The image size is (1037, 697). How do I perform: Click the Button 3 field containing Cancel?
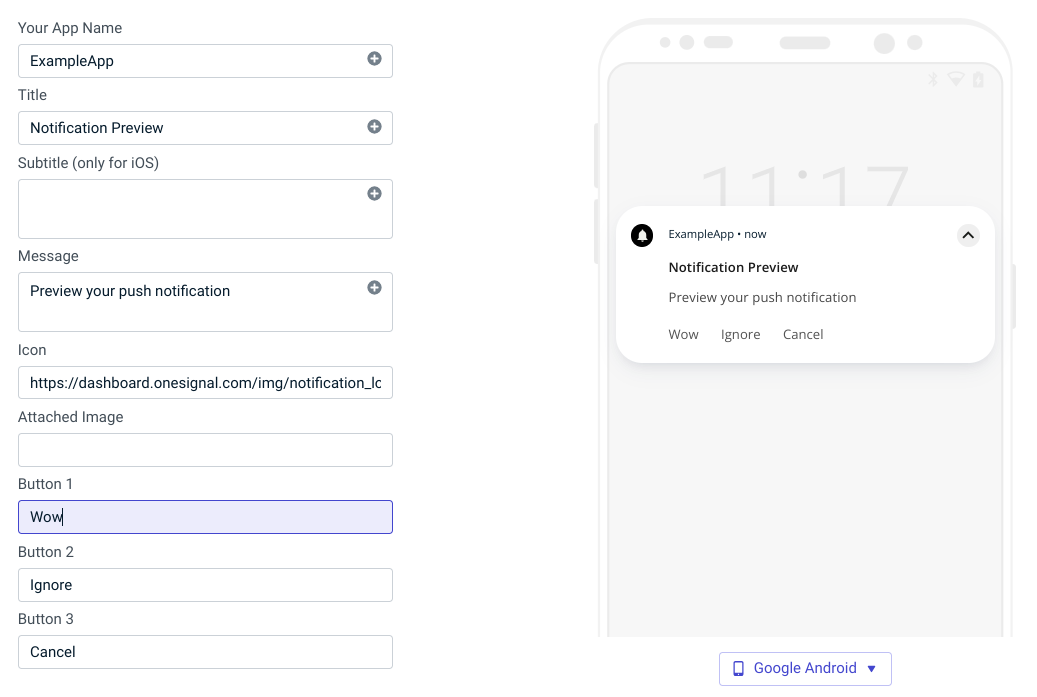point(205,652)
